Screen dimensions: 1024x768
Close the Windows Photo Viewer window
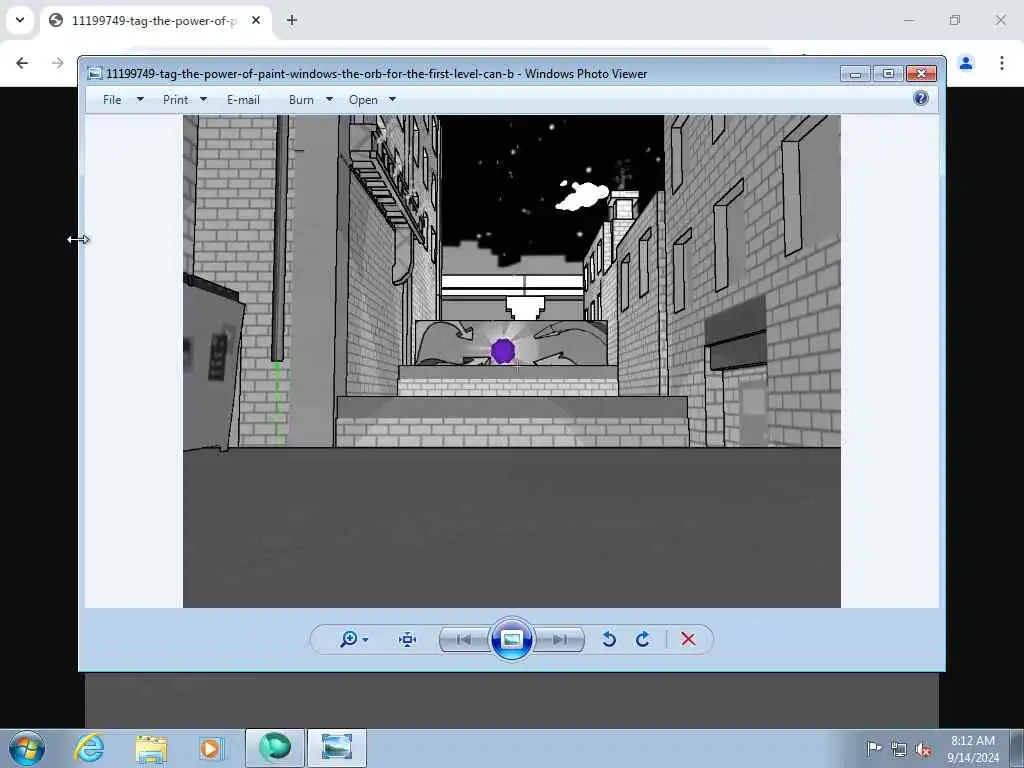[x=921, y=73]
